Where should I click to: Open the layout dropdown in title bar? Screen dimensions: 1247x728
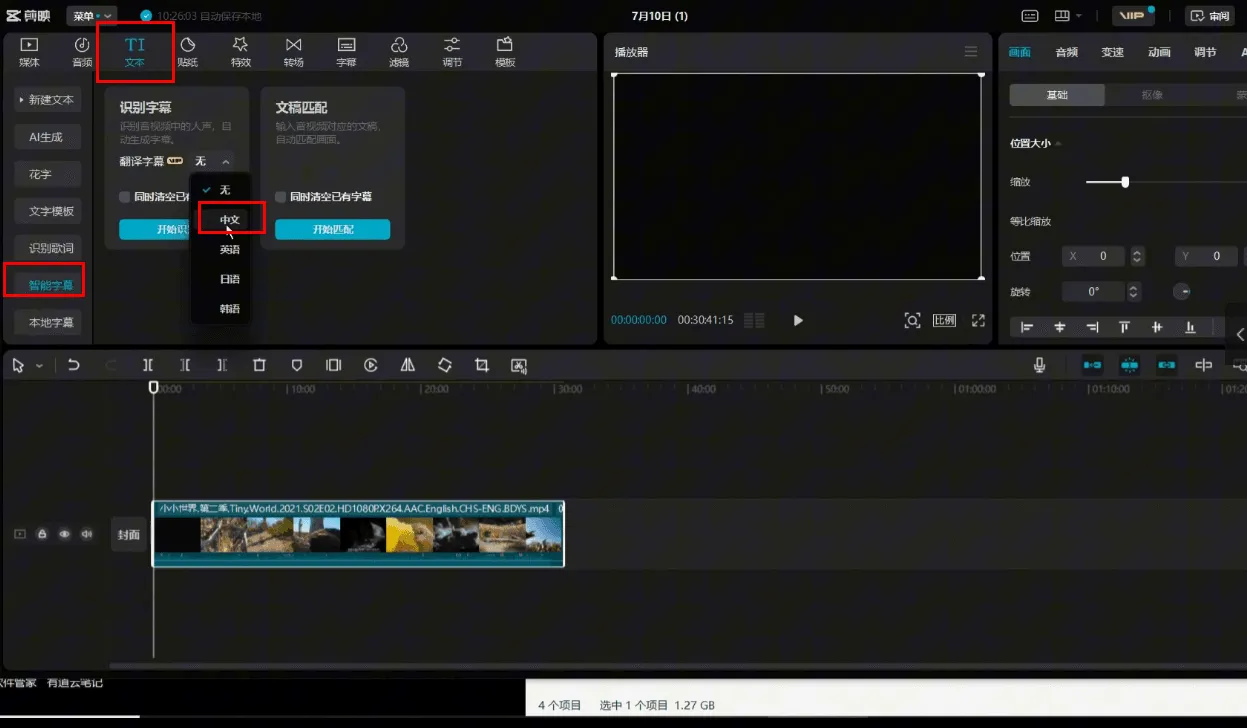(1068, 16)
